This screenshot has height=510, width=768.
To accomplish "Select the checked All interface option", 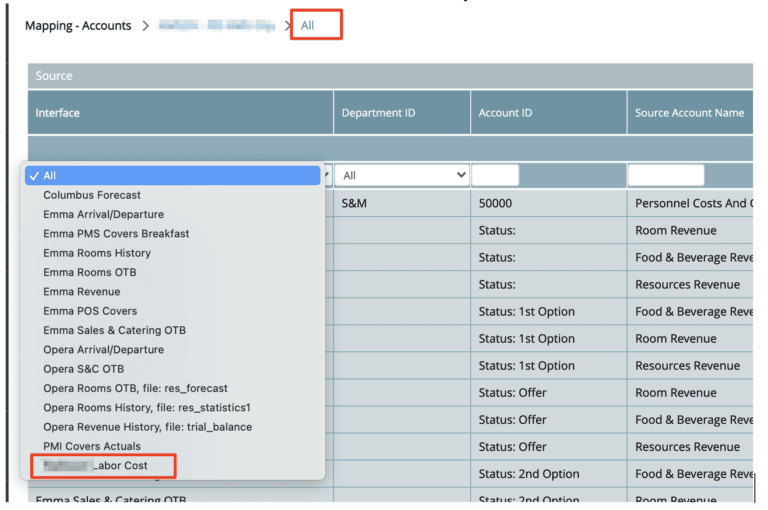I will (x=50, y=176).
